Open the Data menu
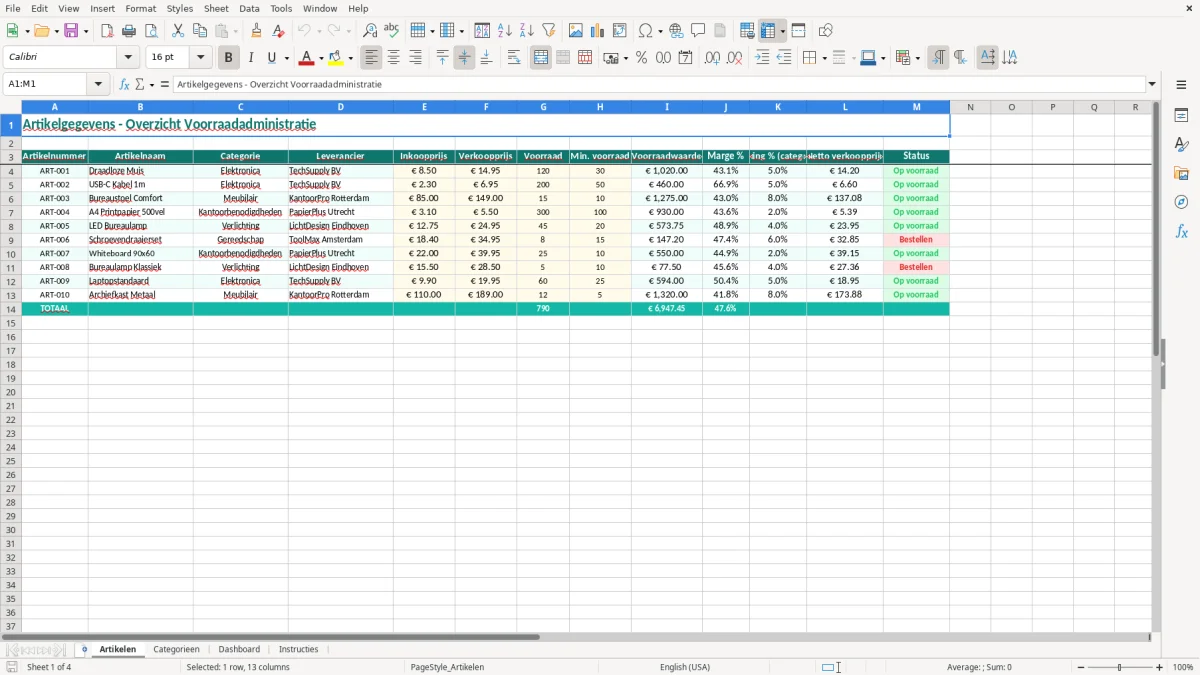Image resolution: width=1200 pixels, height=675 pixels. click(x=249, y=8)
